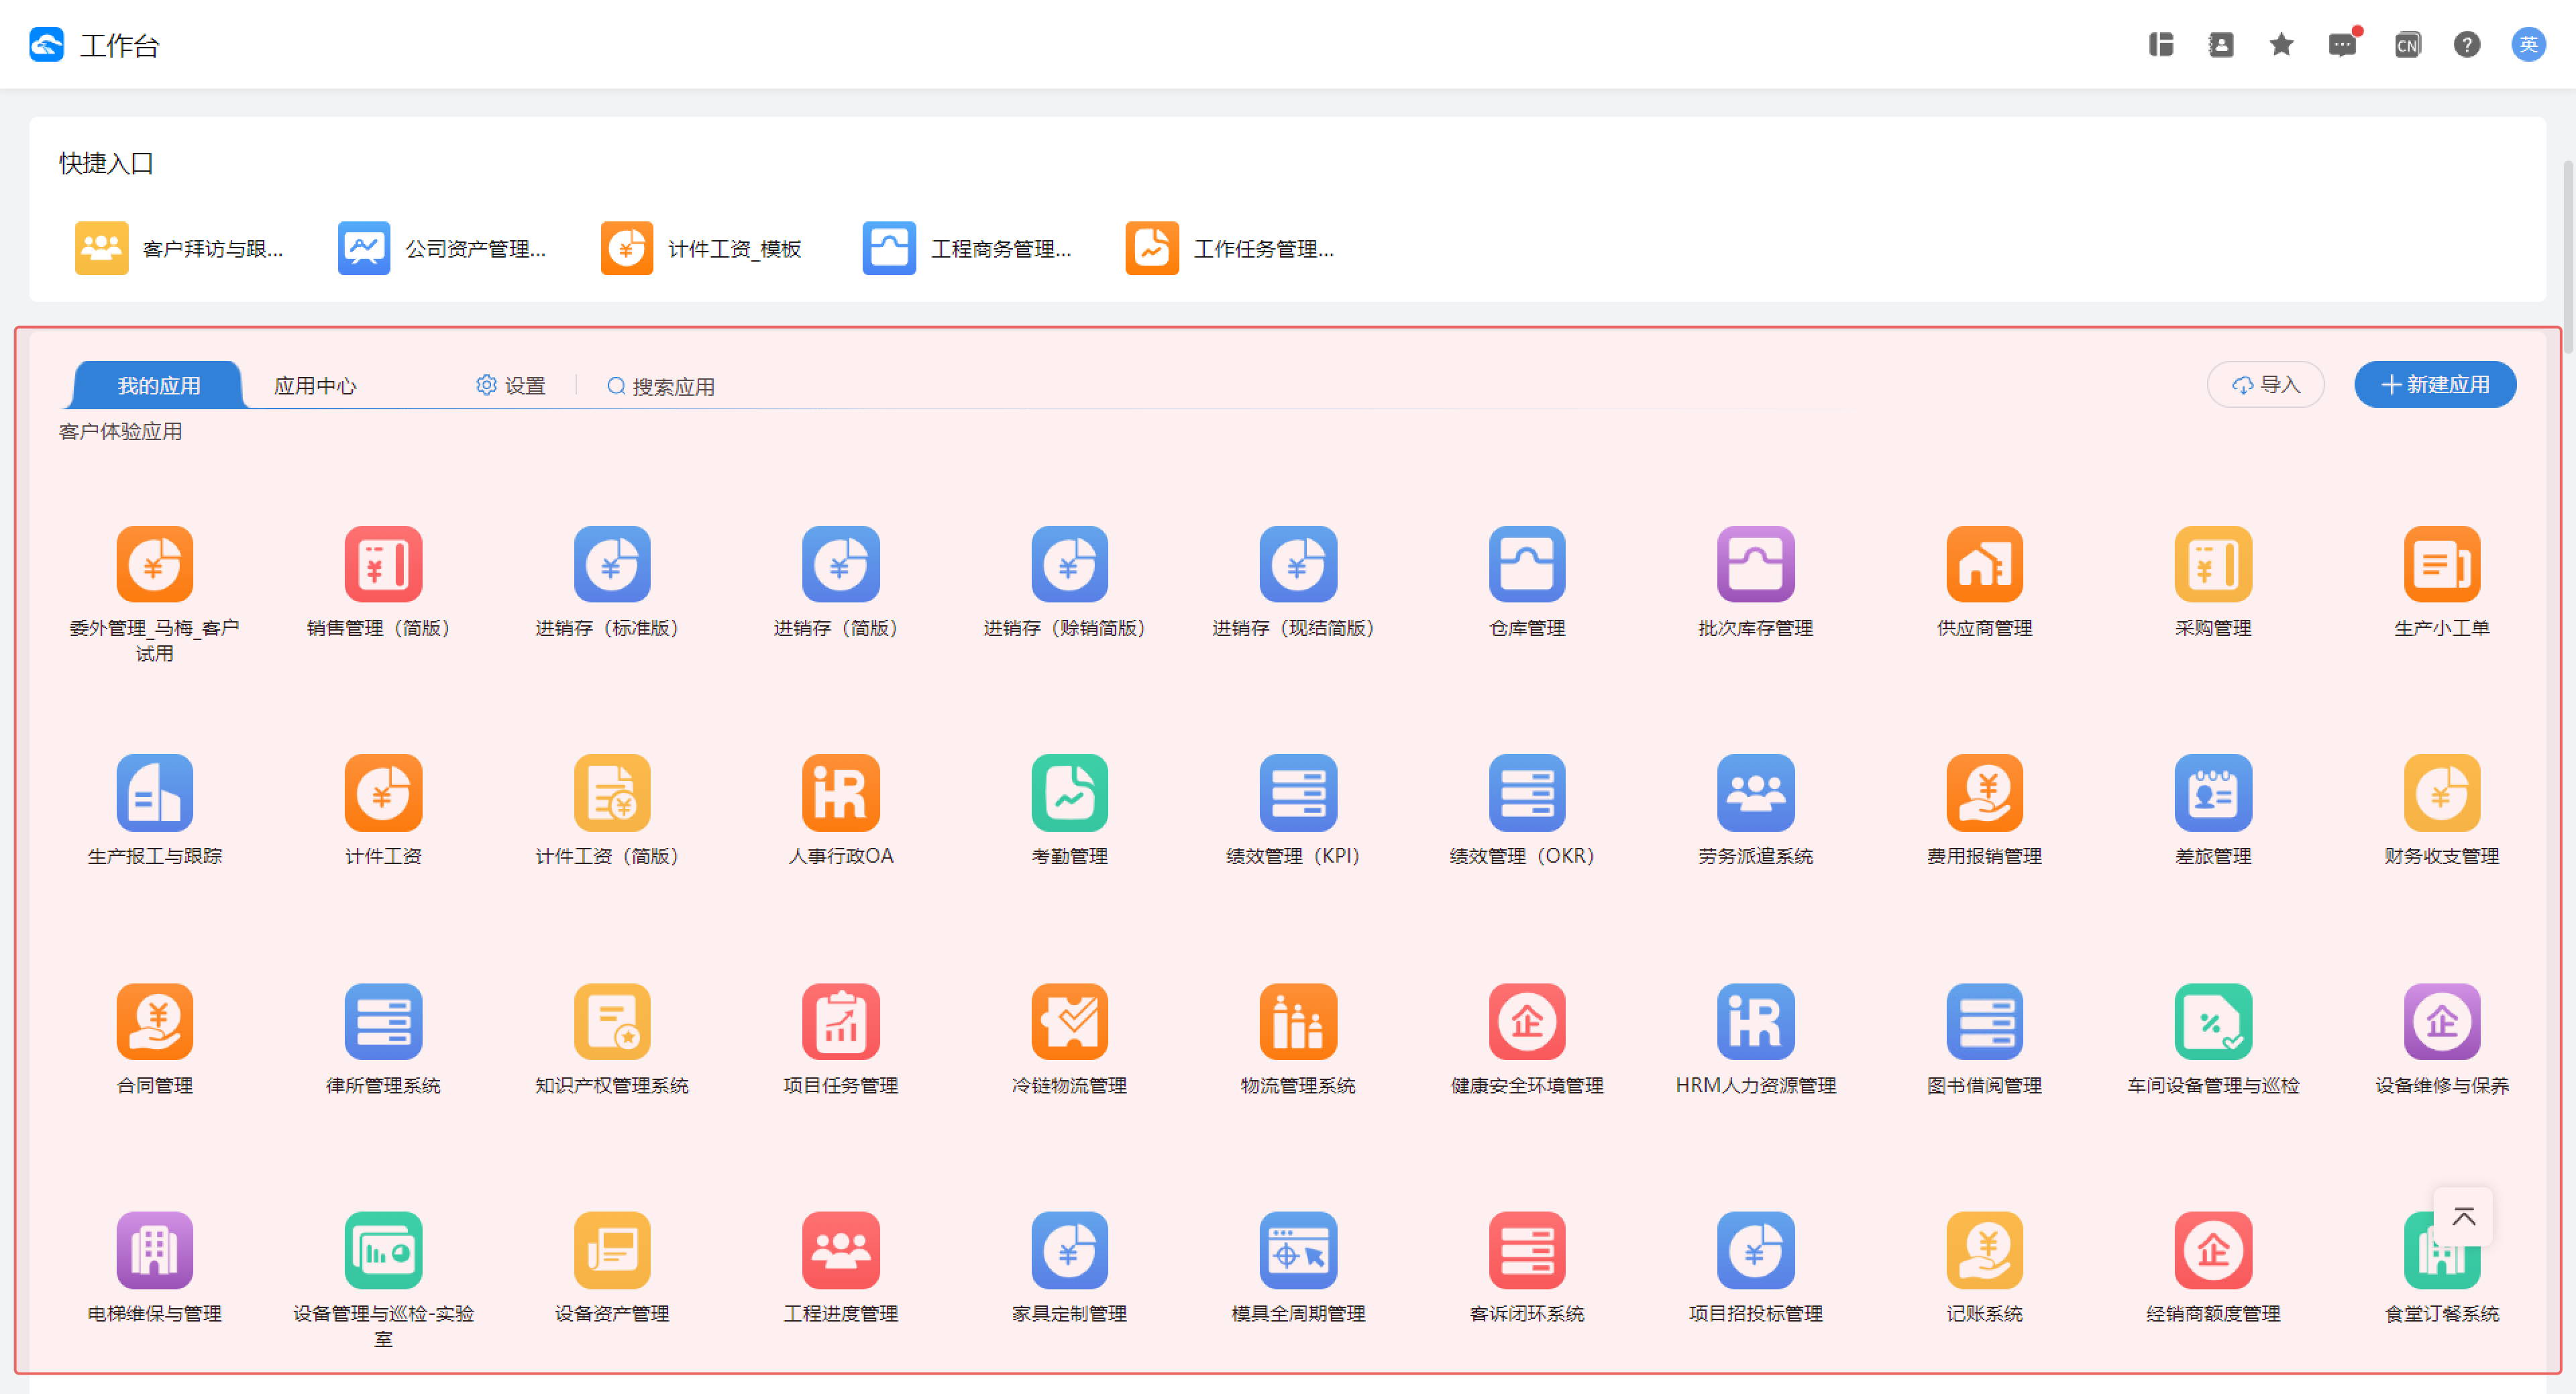
Task: Open the 费用报销管理 app icon
Action: (1984, 793)
